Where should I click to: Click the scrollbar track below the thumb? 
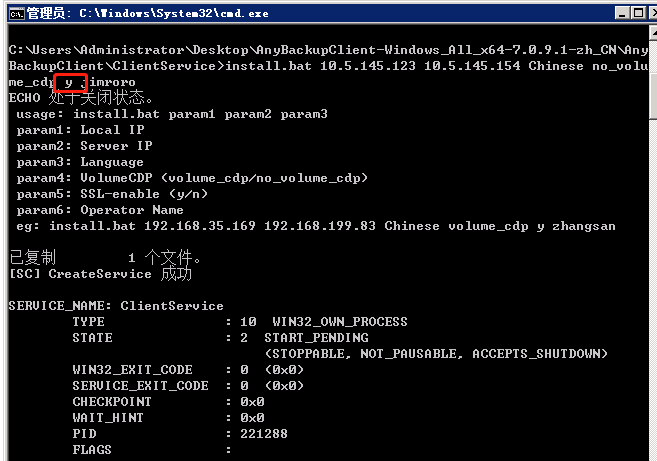653,289
